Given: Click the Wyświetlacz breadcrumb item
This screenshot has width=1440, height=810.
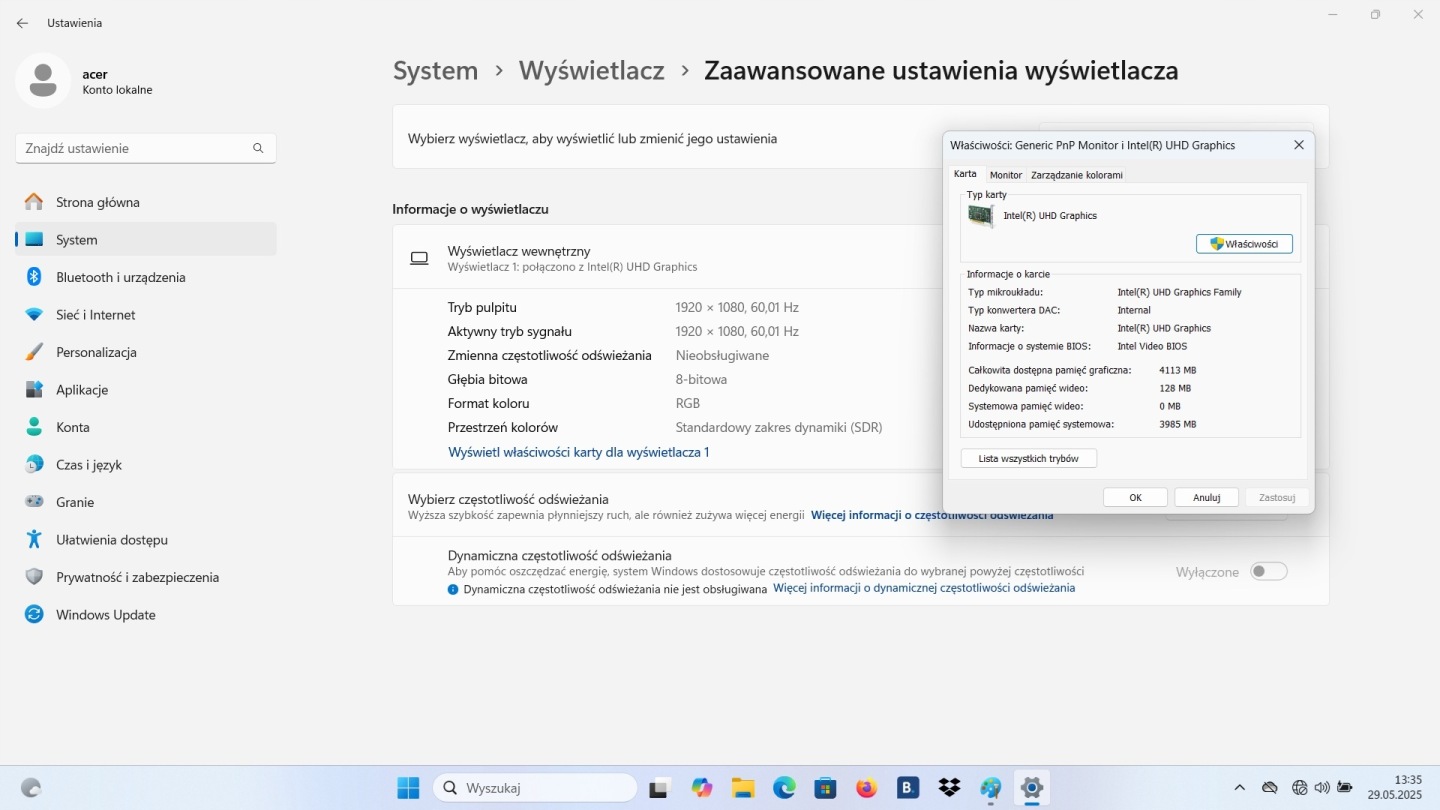Looking at the screenshot, I should click(591, 71).
